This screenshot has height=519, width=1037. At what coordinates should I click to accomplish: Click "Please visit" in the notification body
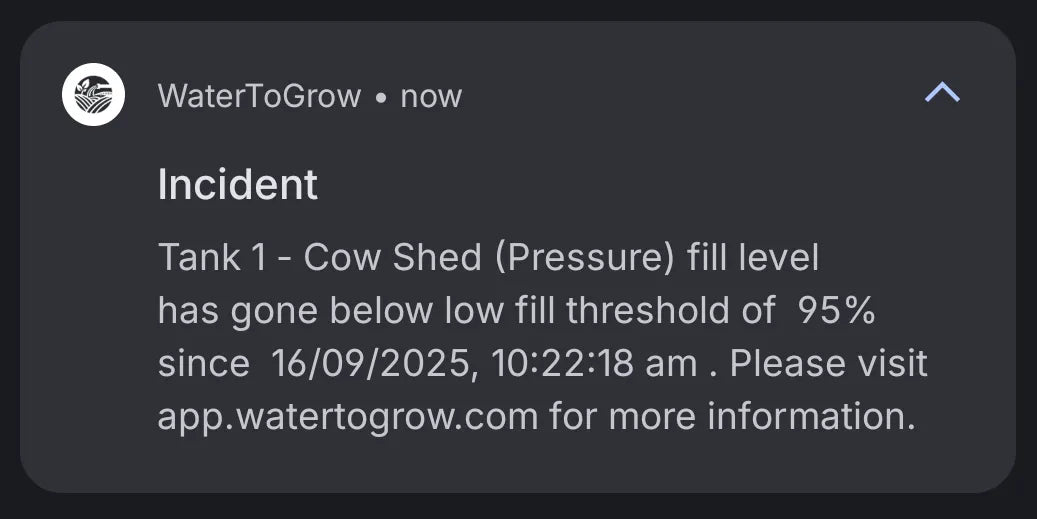click(x=828, y=364)
